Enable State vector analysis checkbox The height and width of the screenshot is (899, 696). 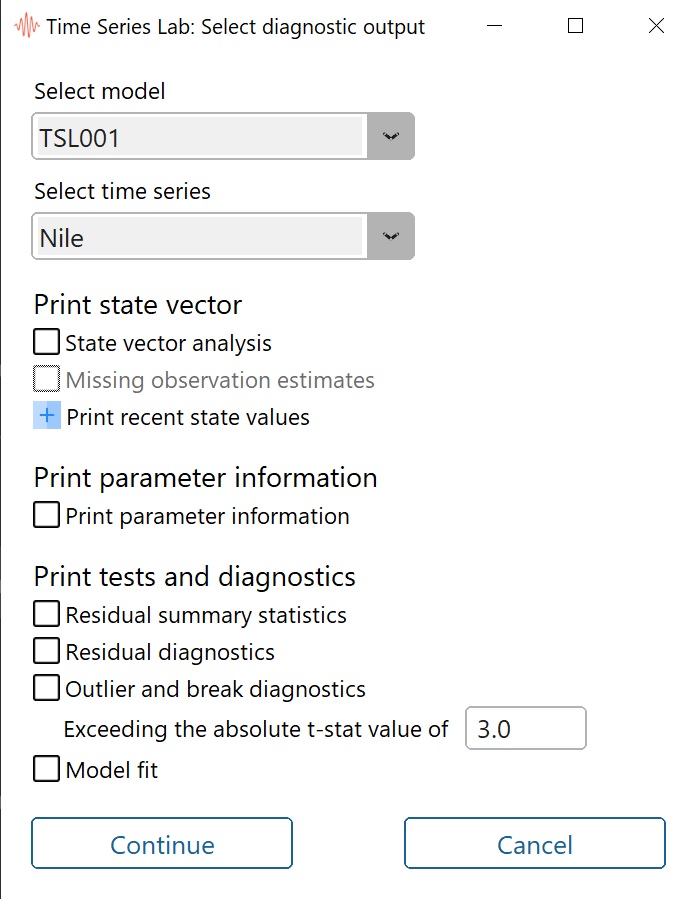tap(47, 343)
